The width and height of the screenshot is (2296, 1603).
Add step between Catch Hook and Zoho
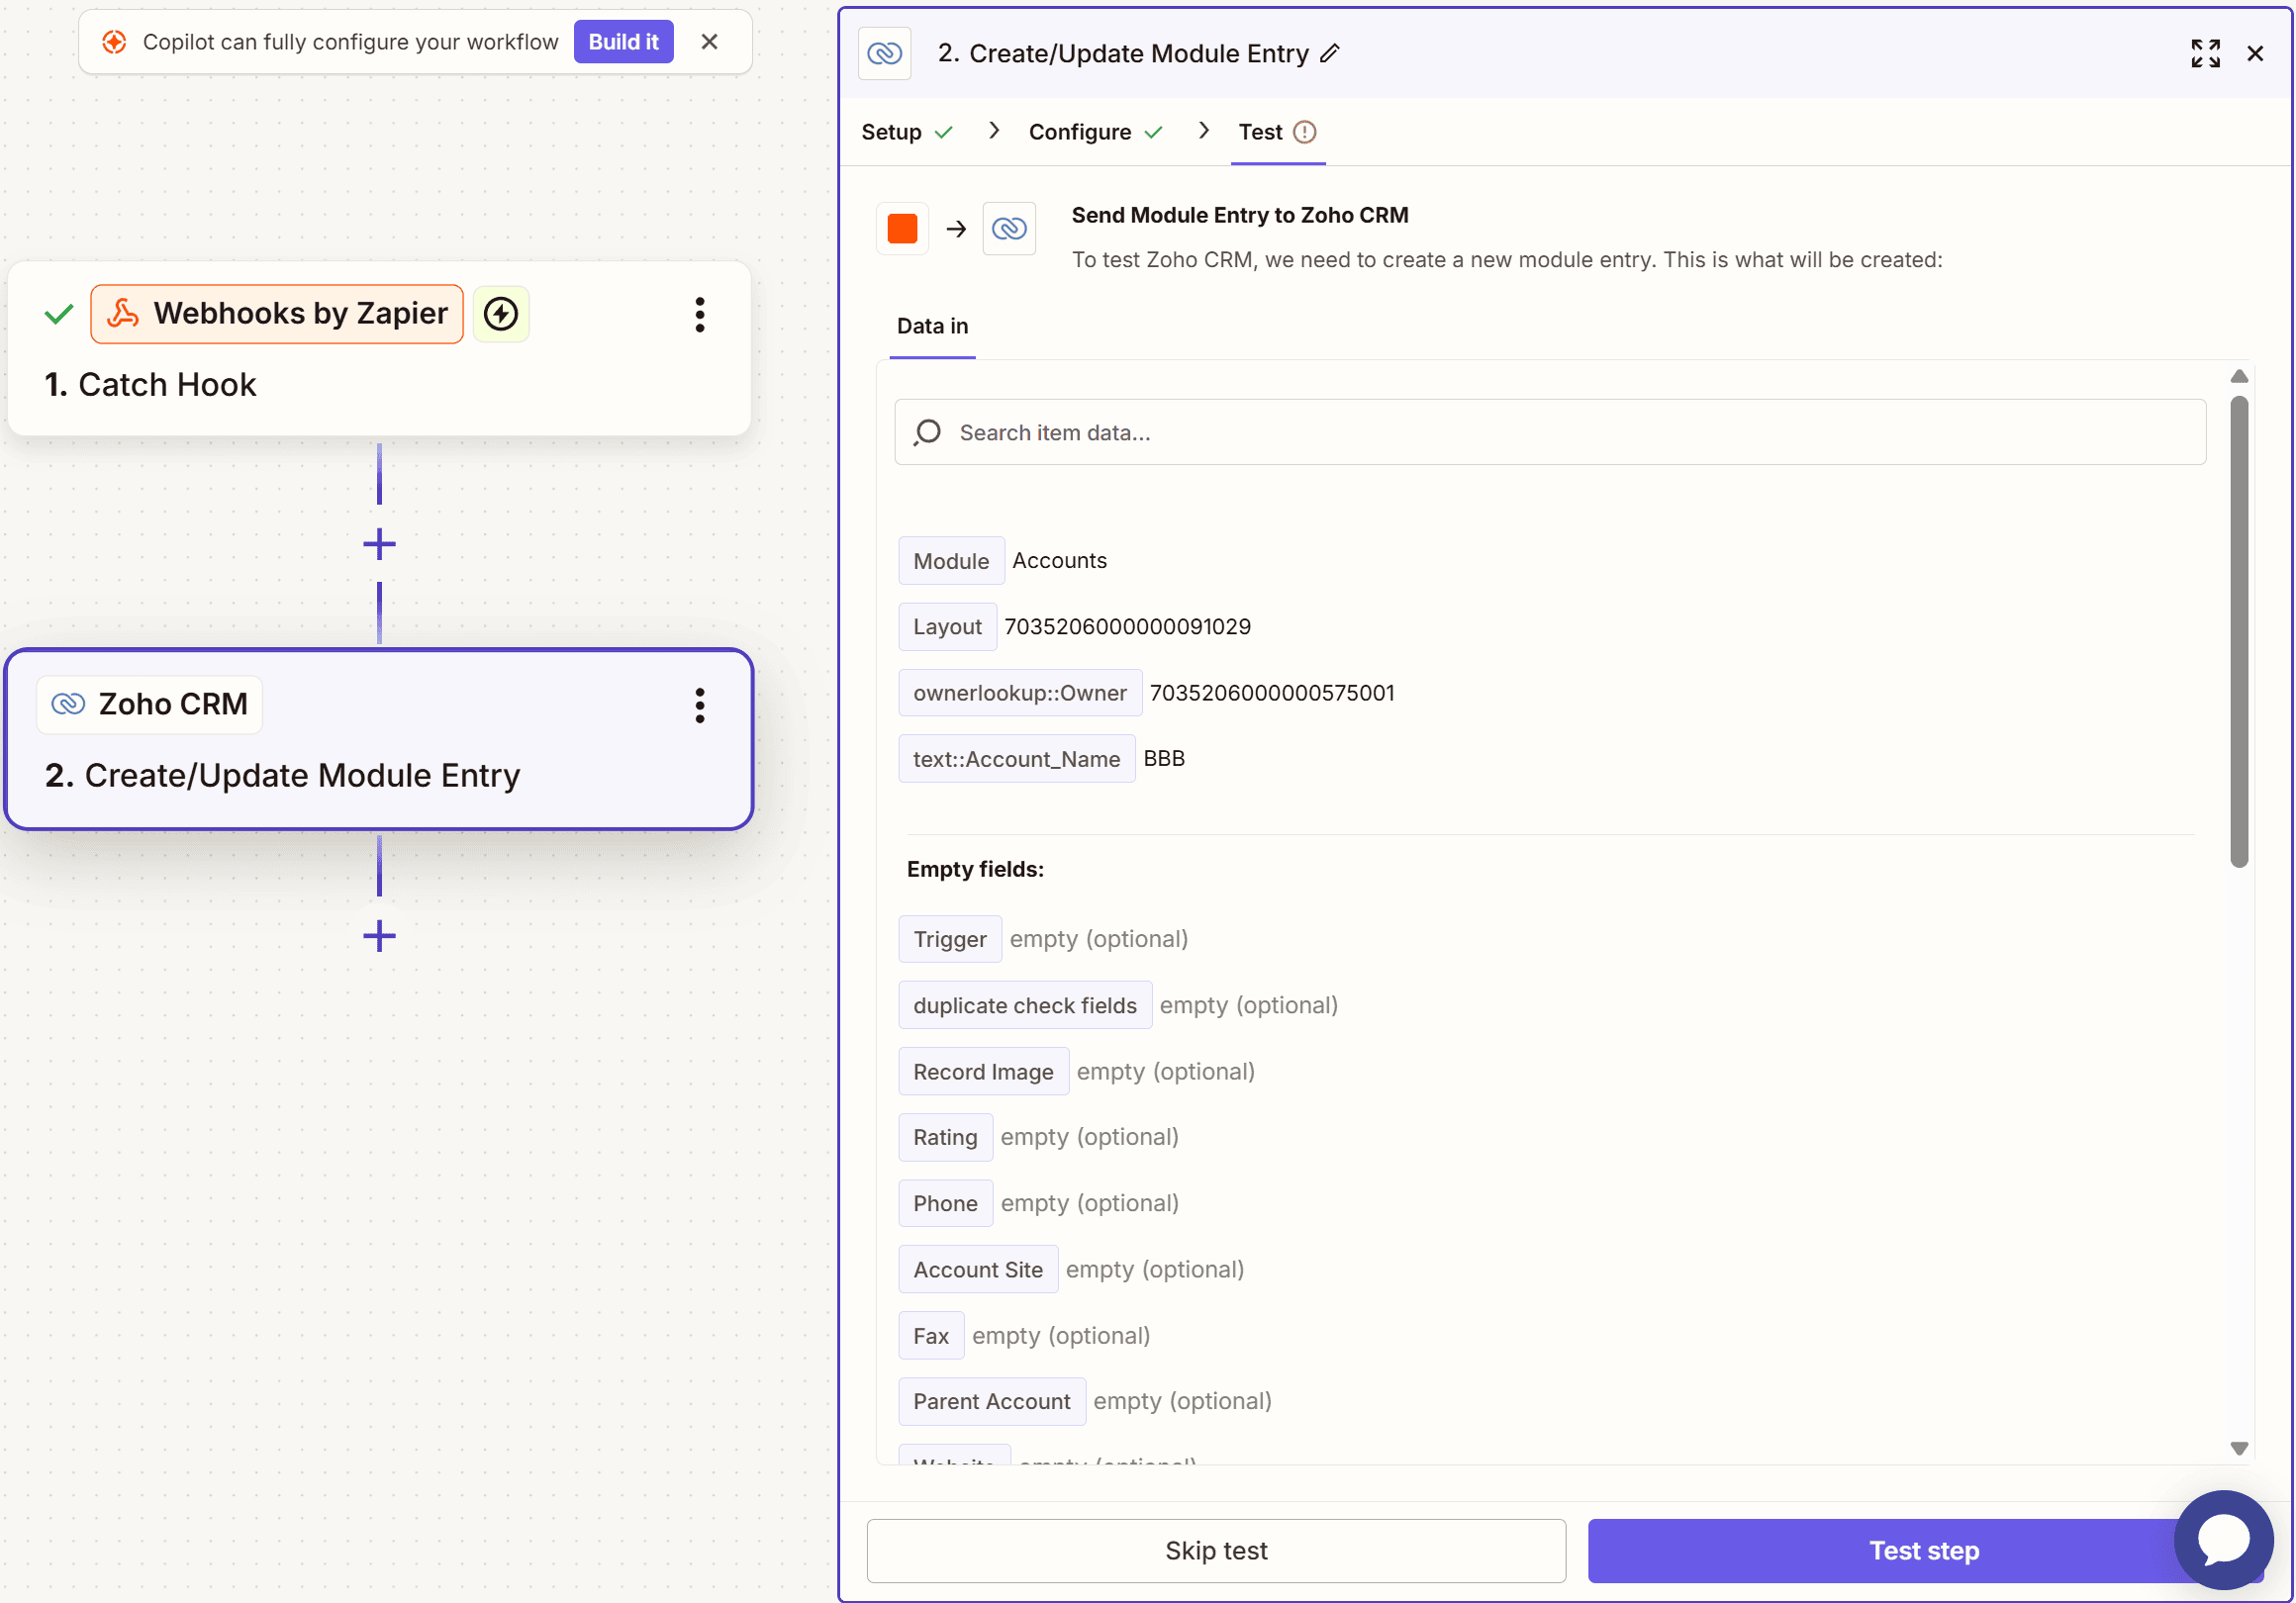379,545
